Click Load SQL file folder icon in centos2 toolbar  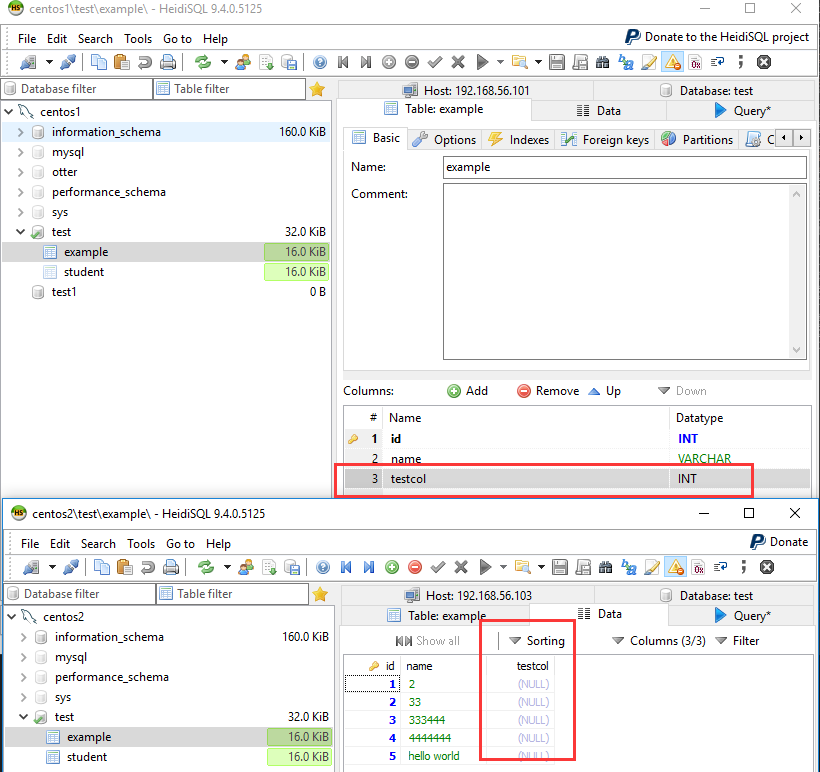522,567
